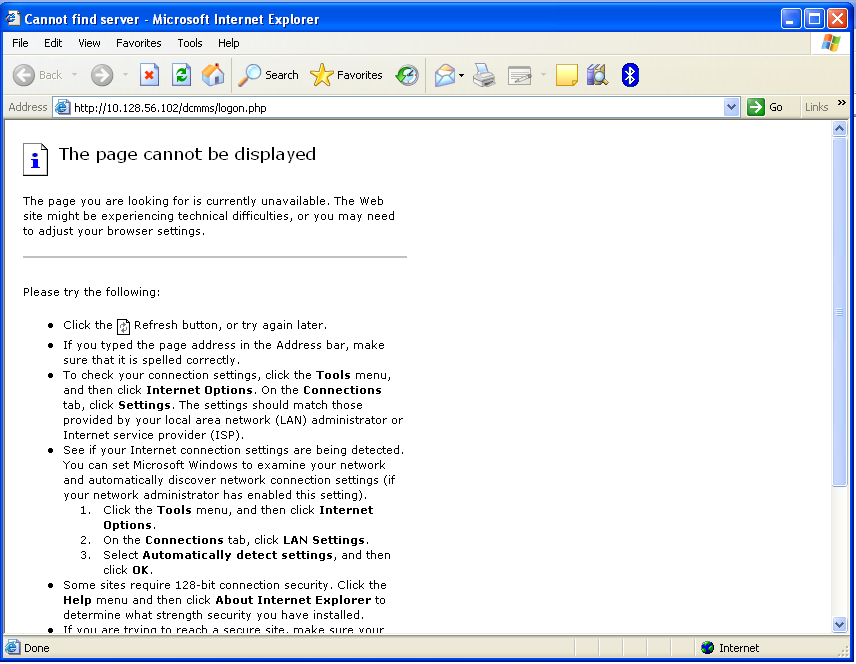Screen dimensions: 856x664
Task: Click the 'Address' label
Action: pos(28,107)
